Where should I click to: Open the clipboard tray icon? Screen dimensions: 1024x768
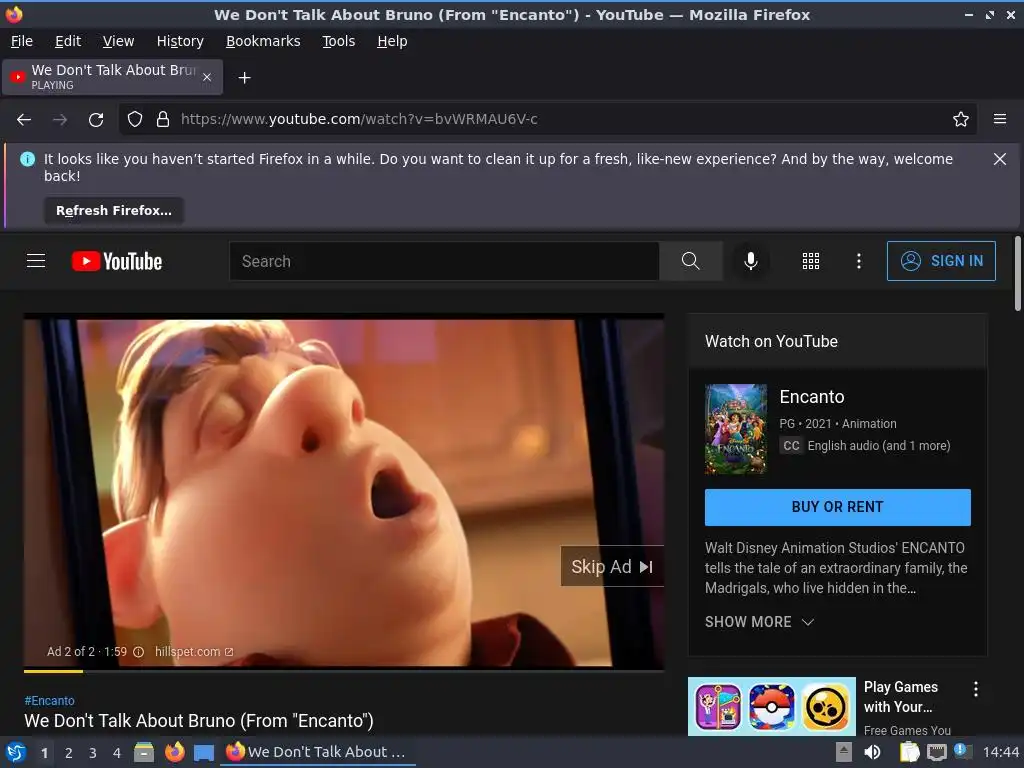pyautogui.click(x=909, y=752)
